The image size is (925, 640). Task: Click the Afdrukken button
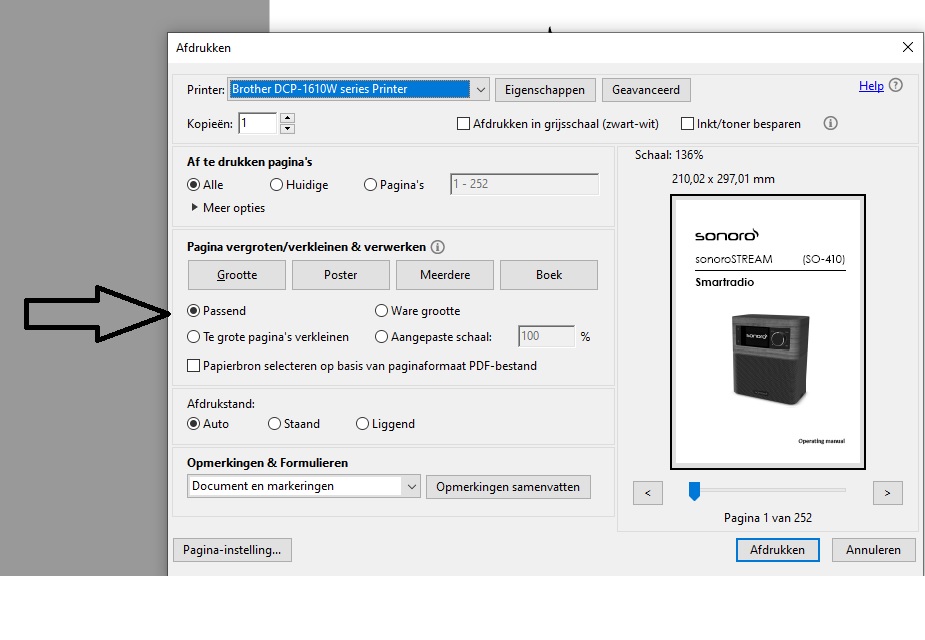777,550
